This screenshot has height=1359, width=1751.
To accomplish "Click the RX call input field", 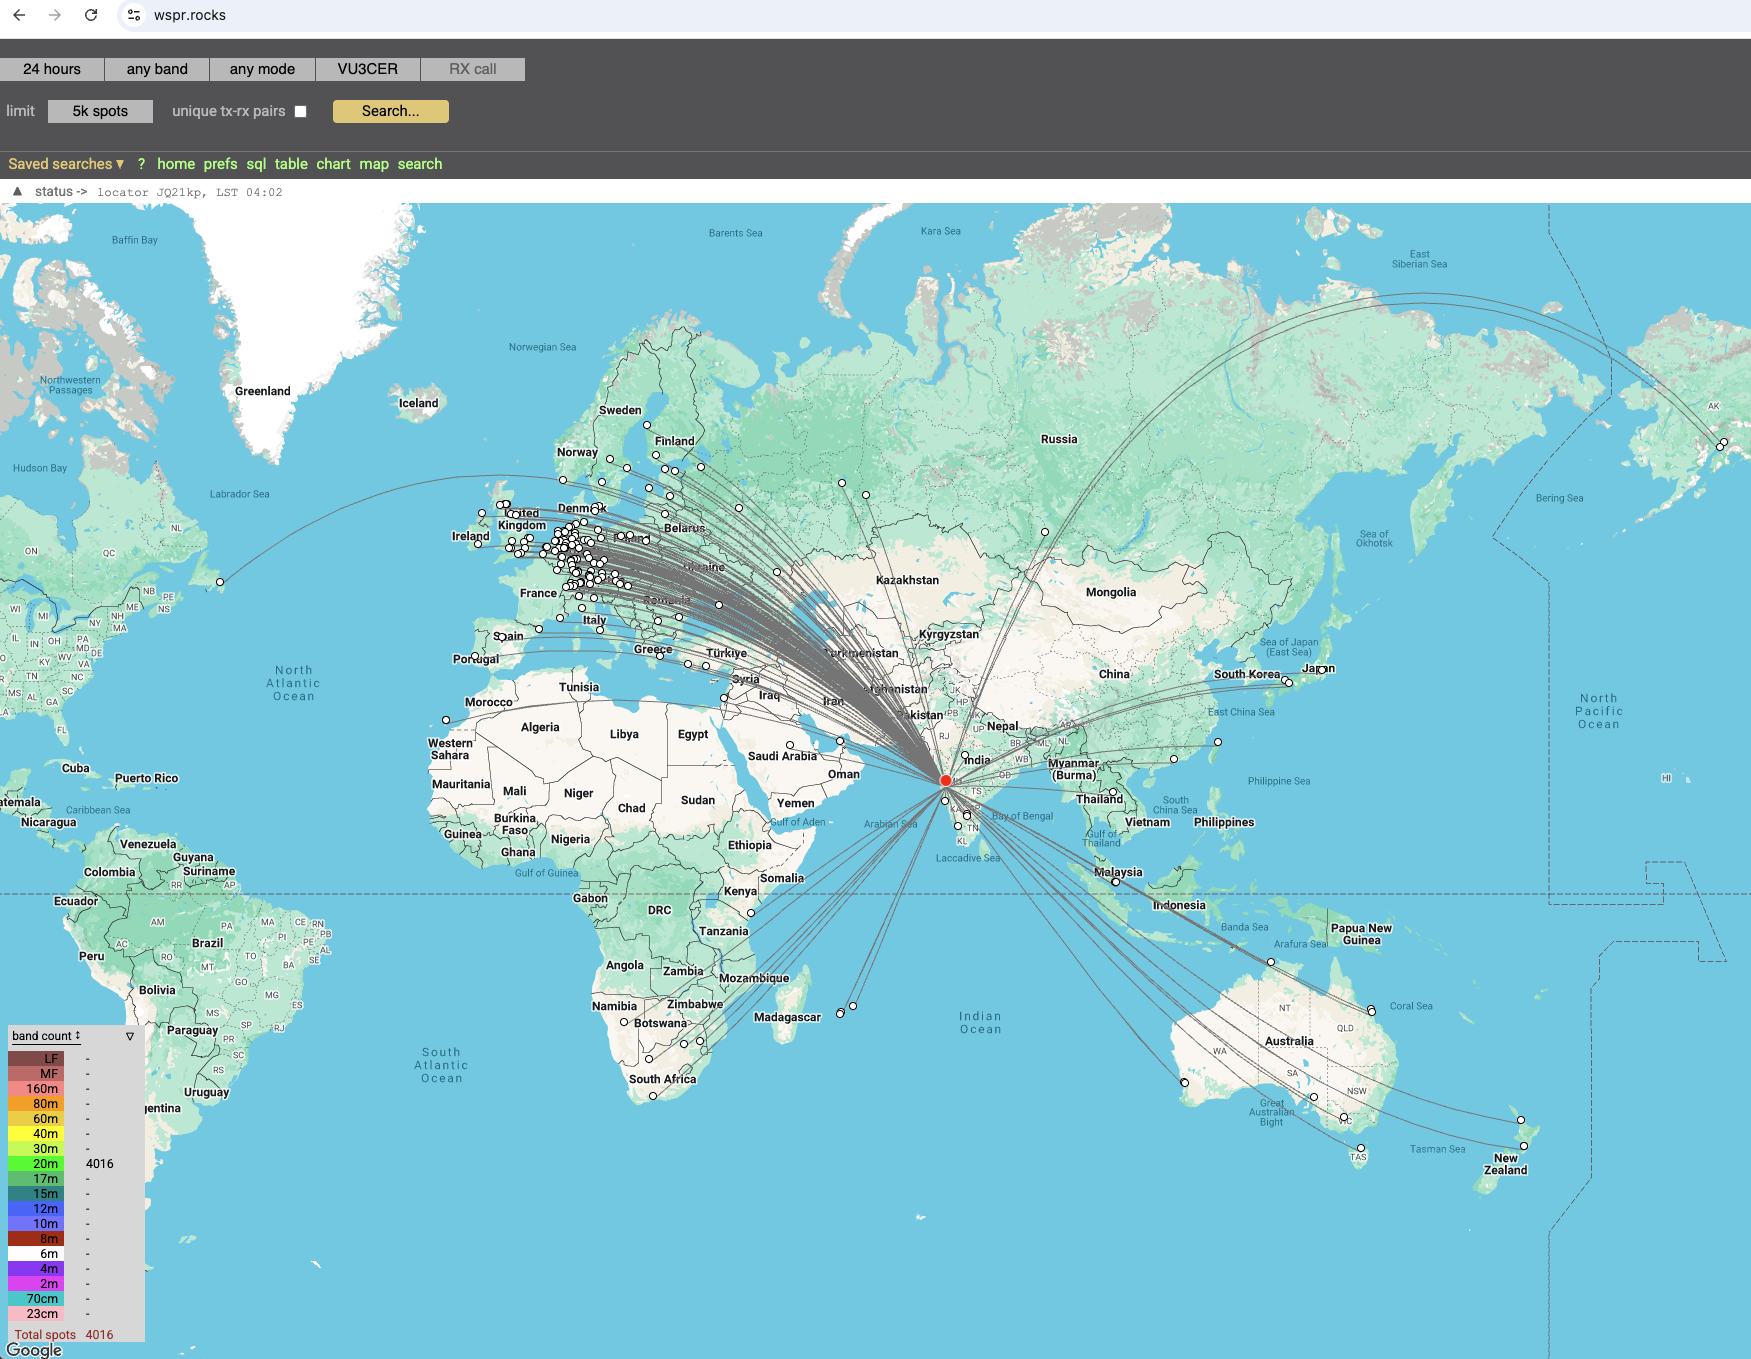I will coord(473,69).
